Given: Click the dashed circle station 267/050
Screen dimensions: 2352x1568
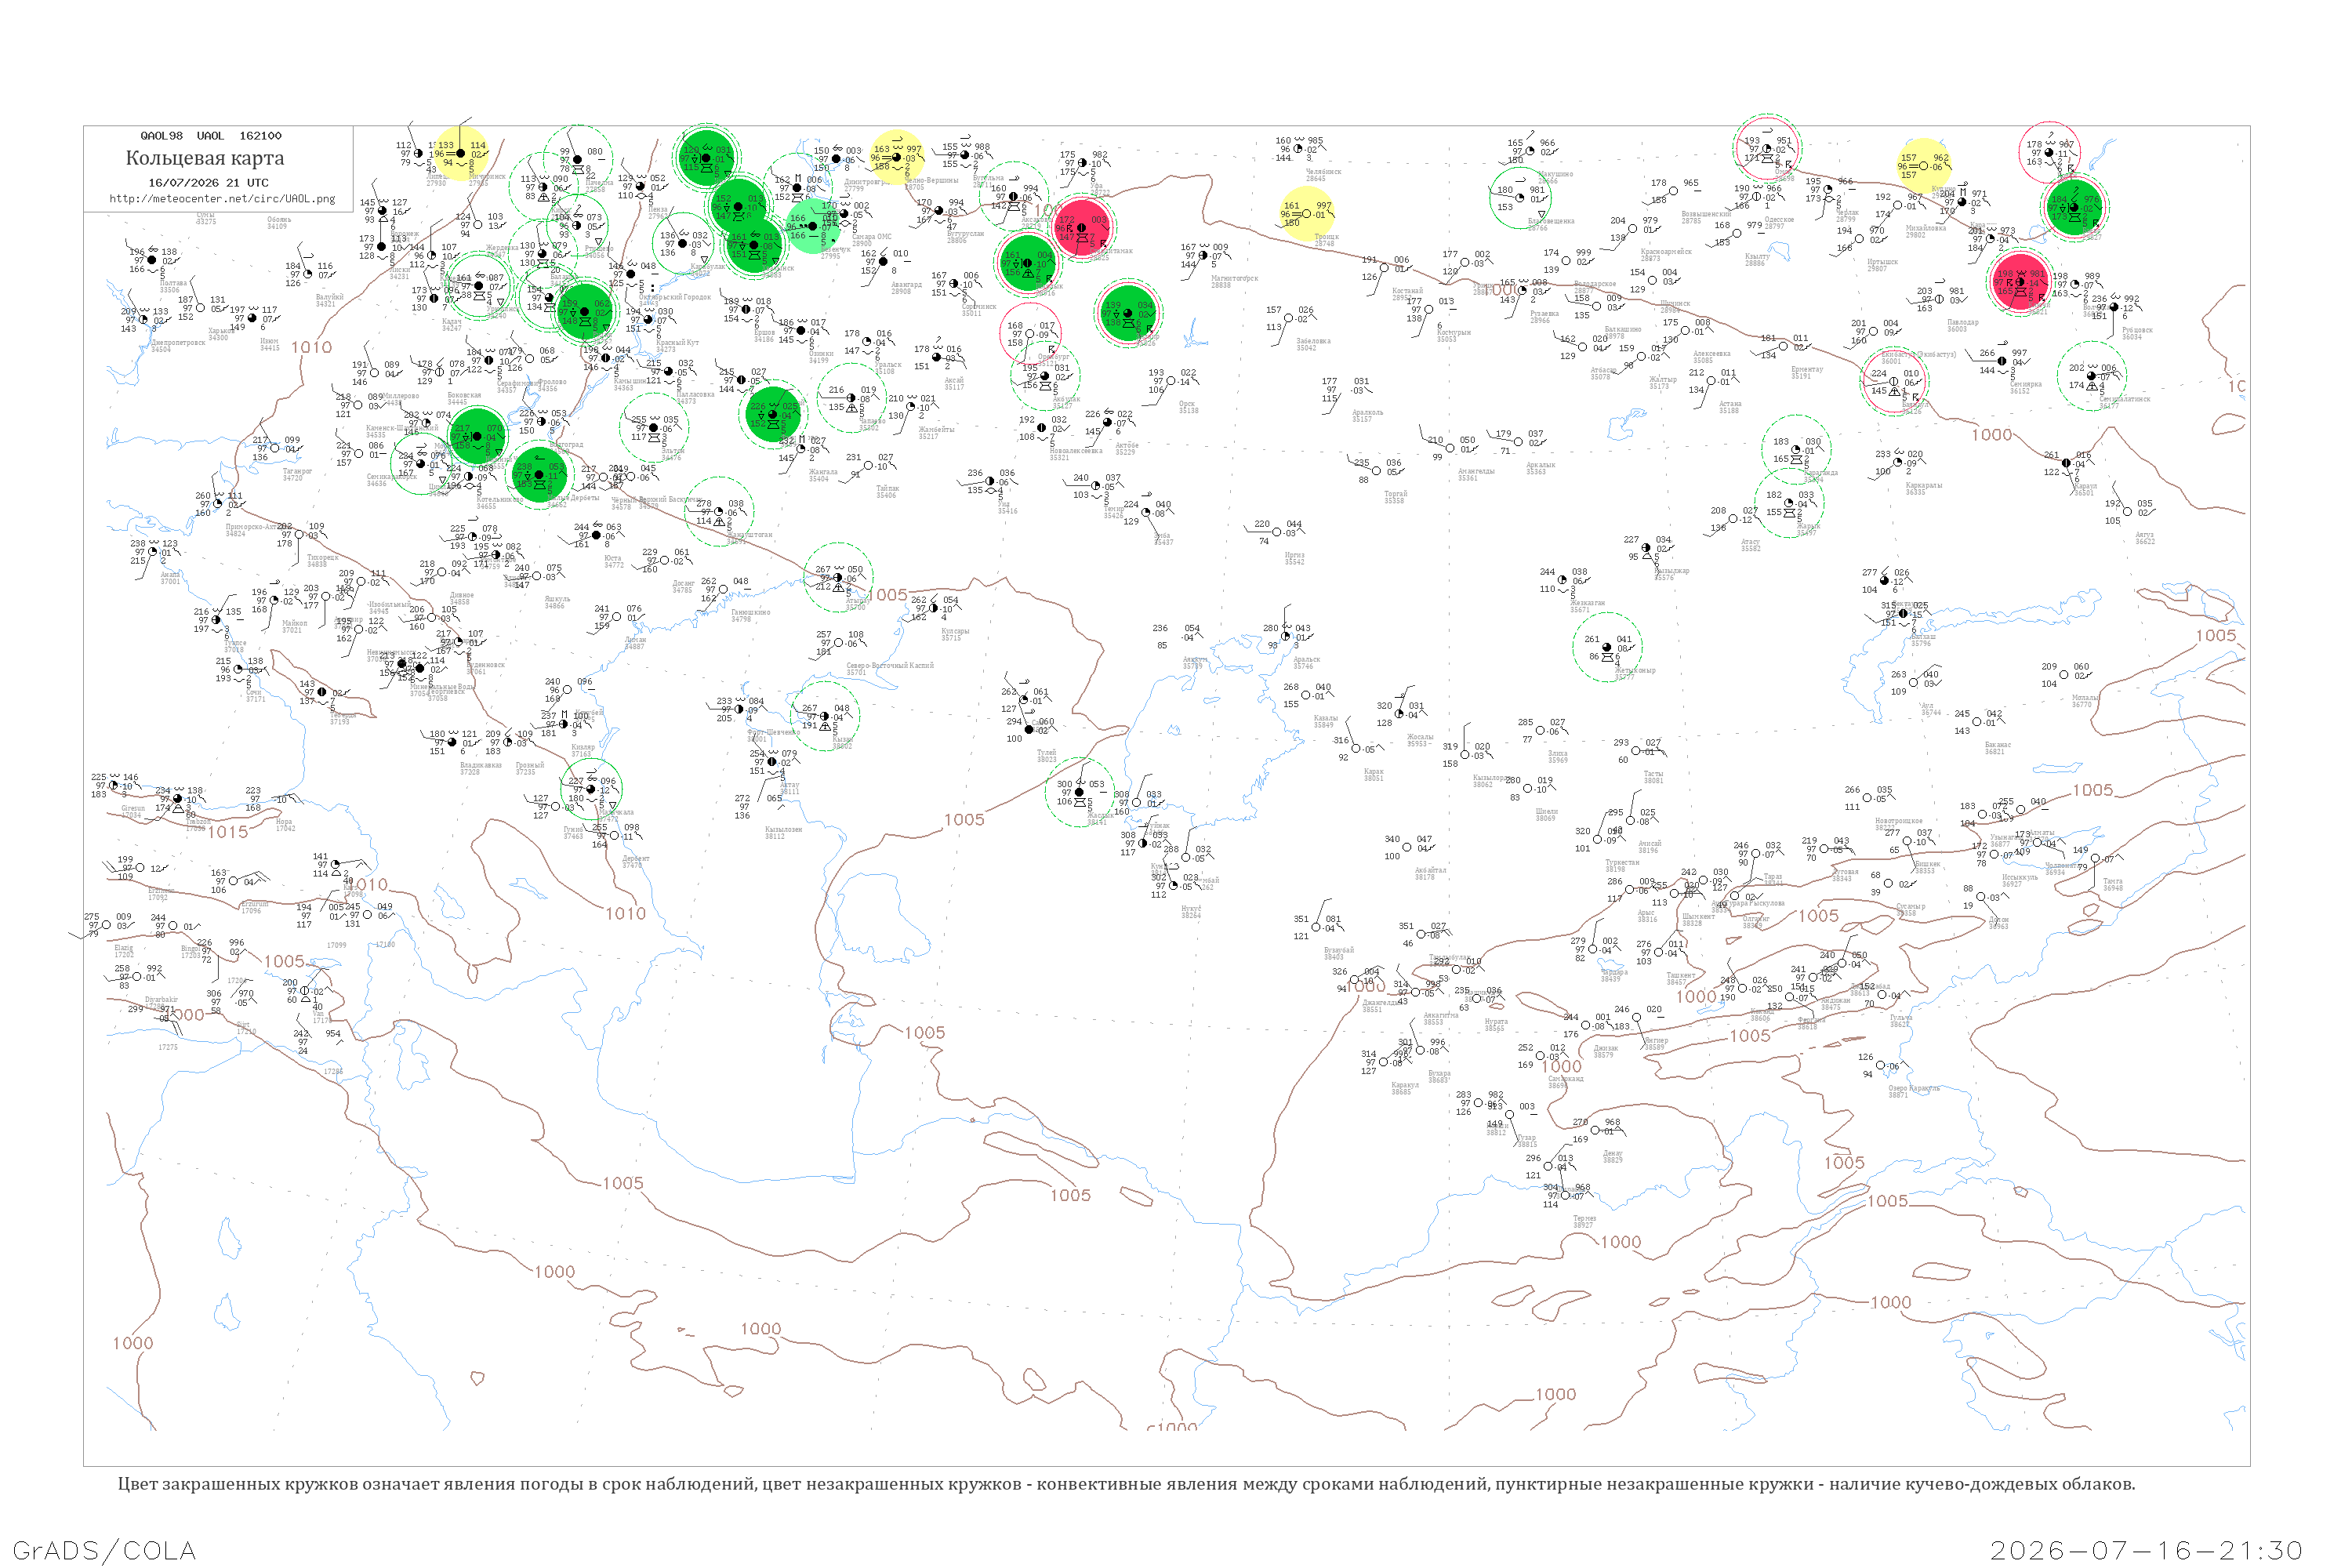Looking at the screenshot, I should (x=838, y=577).
